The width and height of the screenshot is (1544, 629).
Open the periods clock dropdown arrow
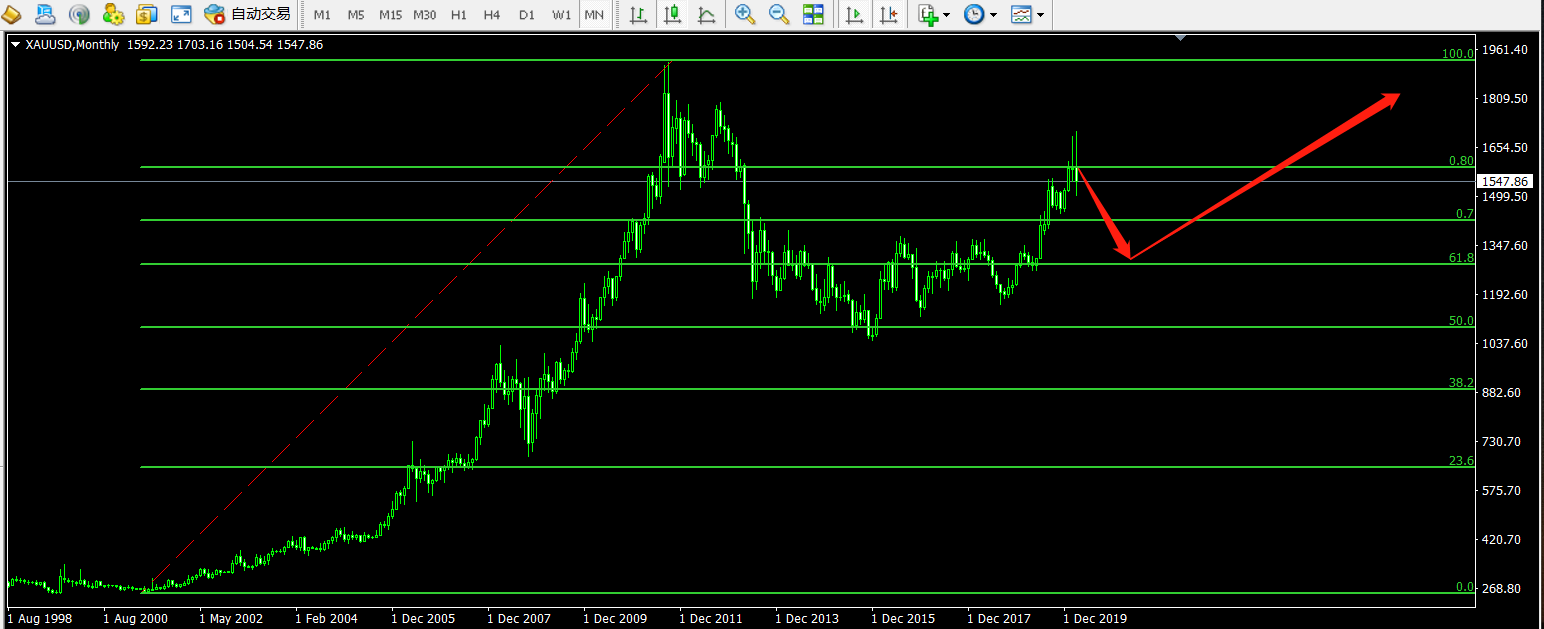point(993,15)
